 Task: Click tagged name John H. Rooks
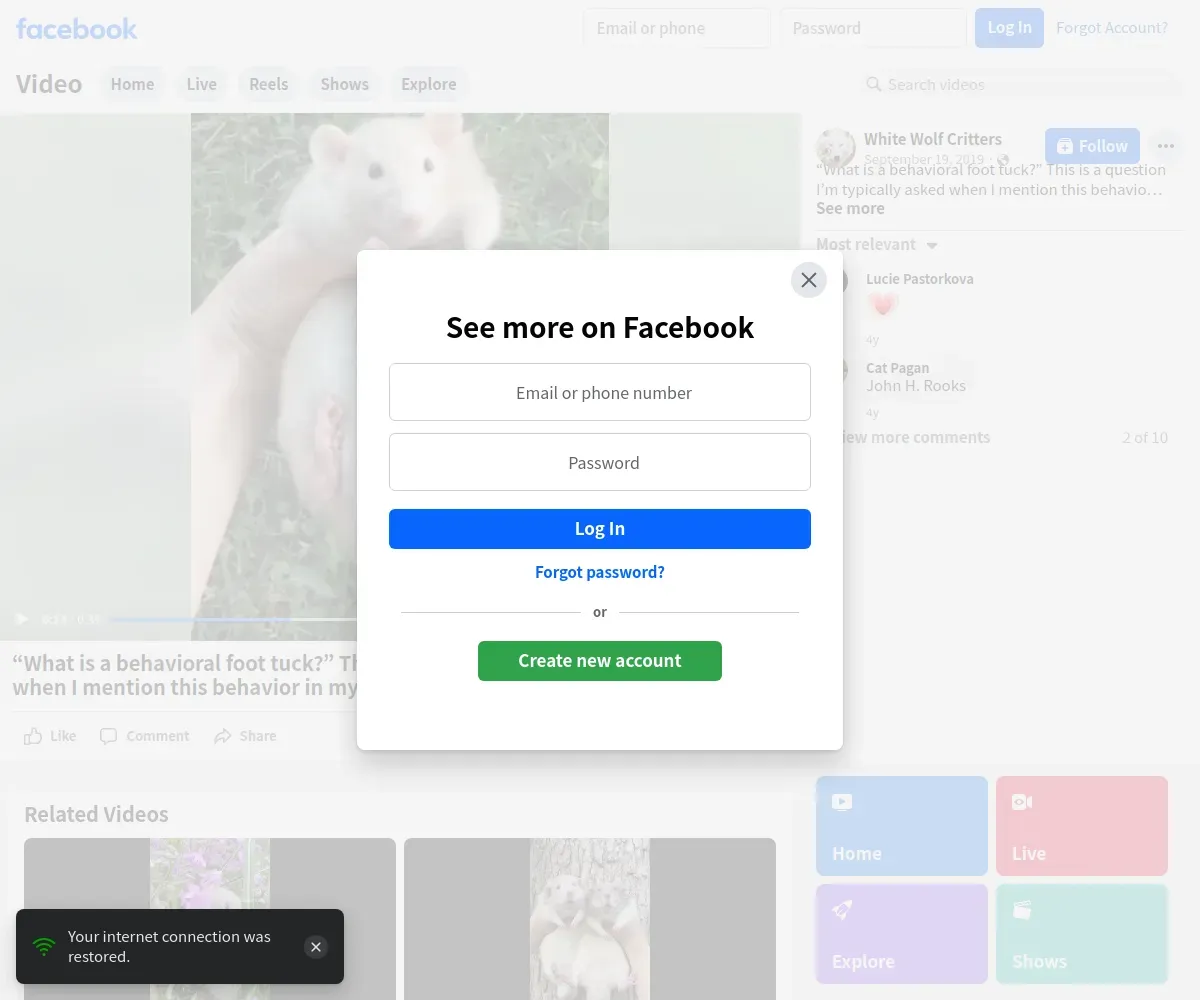[916, 385]
